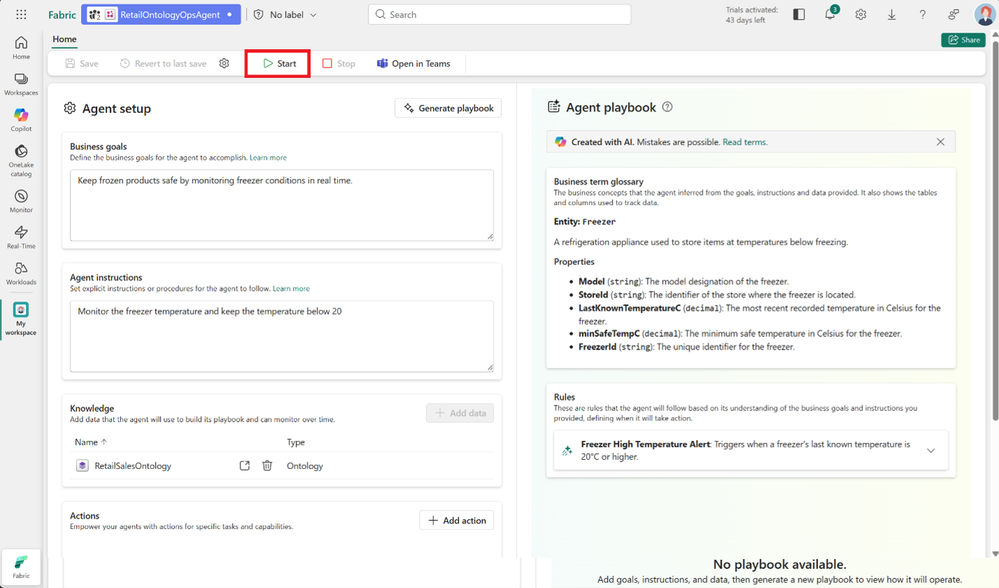The height and width of the screenshot is (588, 999).
Task: Open My workspace in sidebar
Action: point(21,319)
